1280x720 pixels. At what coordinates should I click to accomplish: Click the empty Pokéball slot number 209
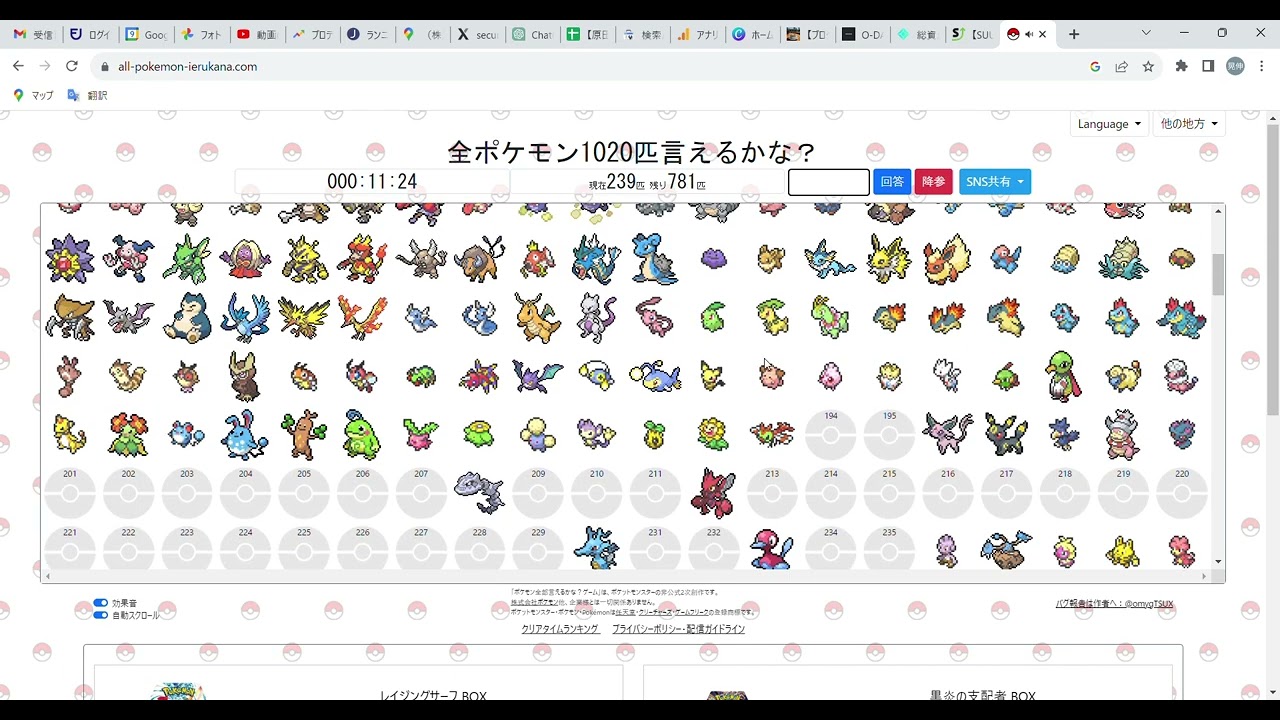click(x=538, y=492)
